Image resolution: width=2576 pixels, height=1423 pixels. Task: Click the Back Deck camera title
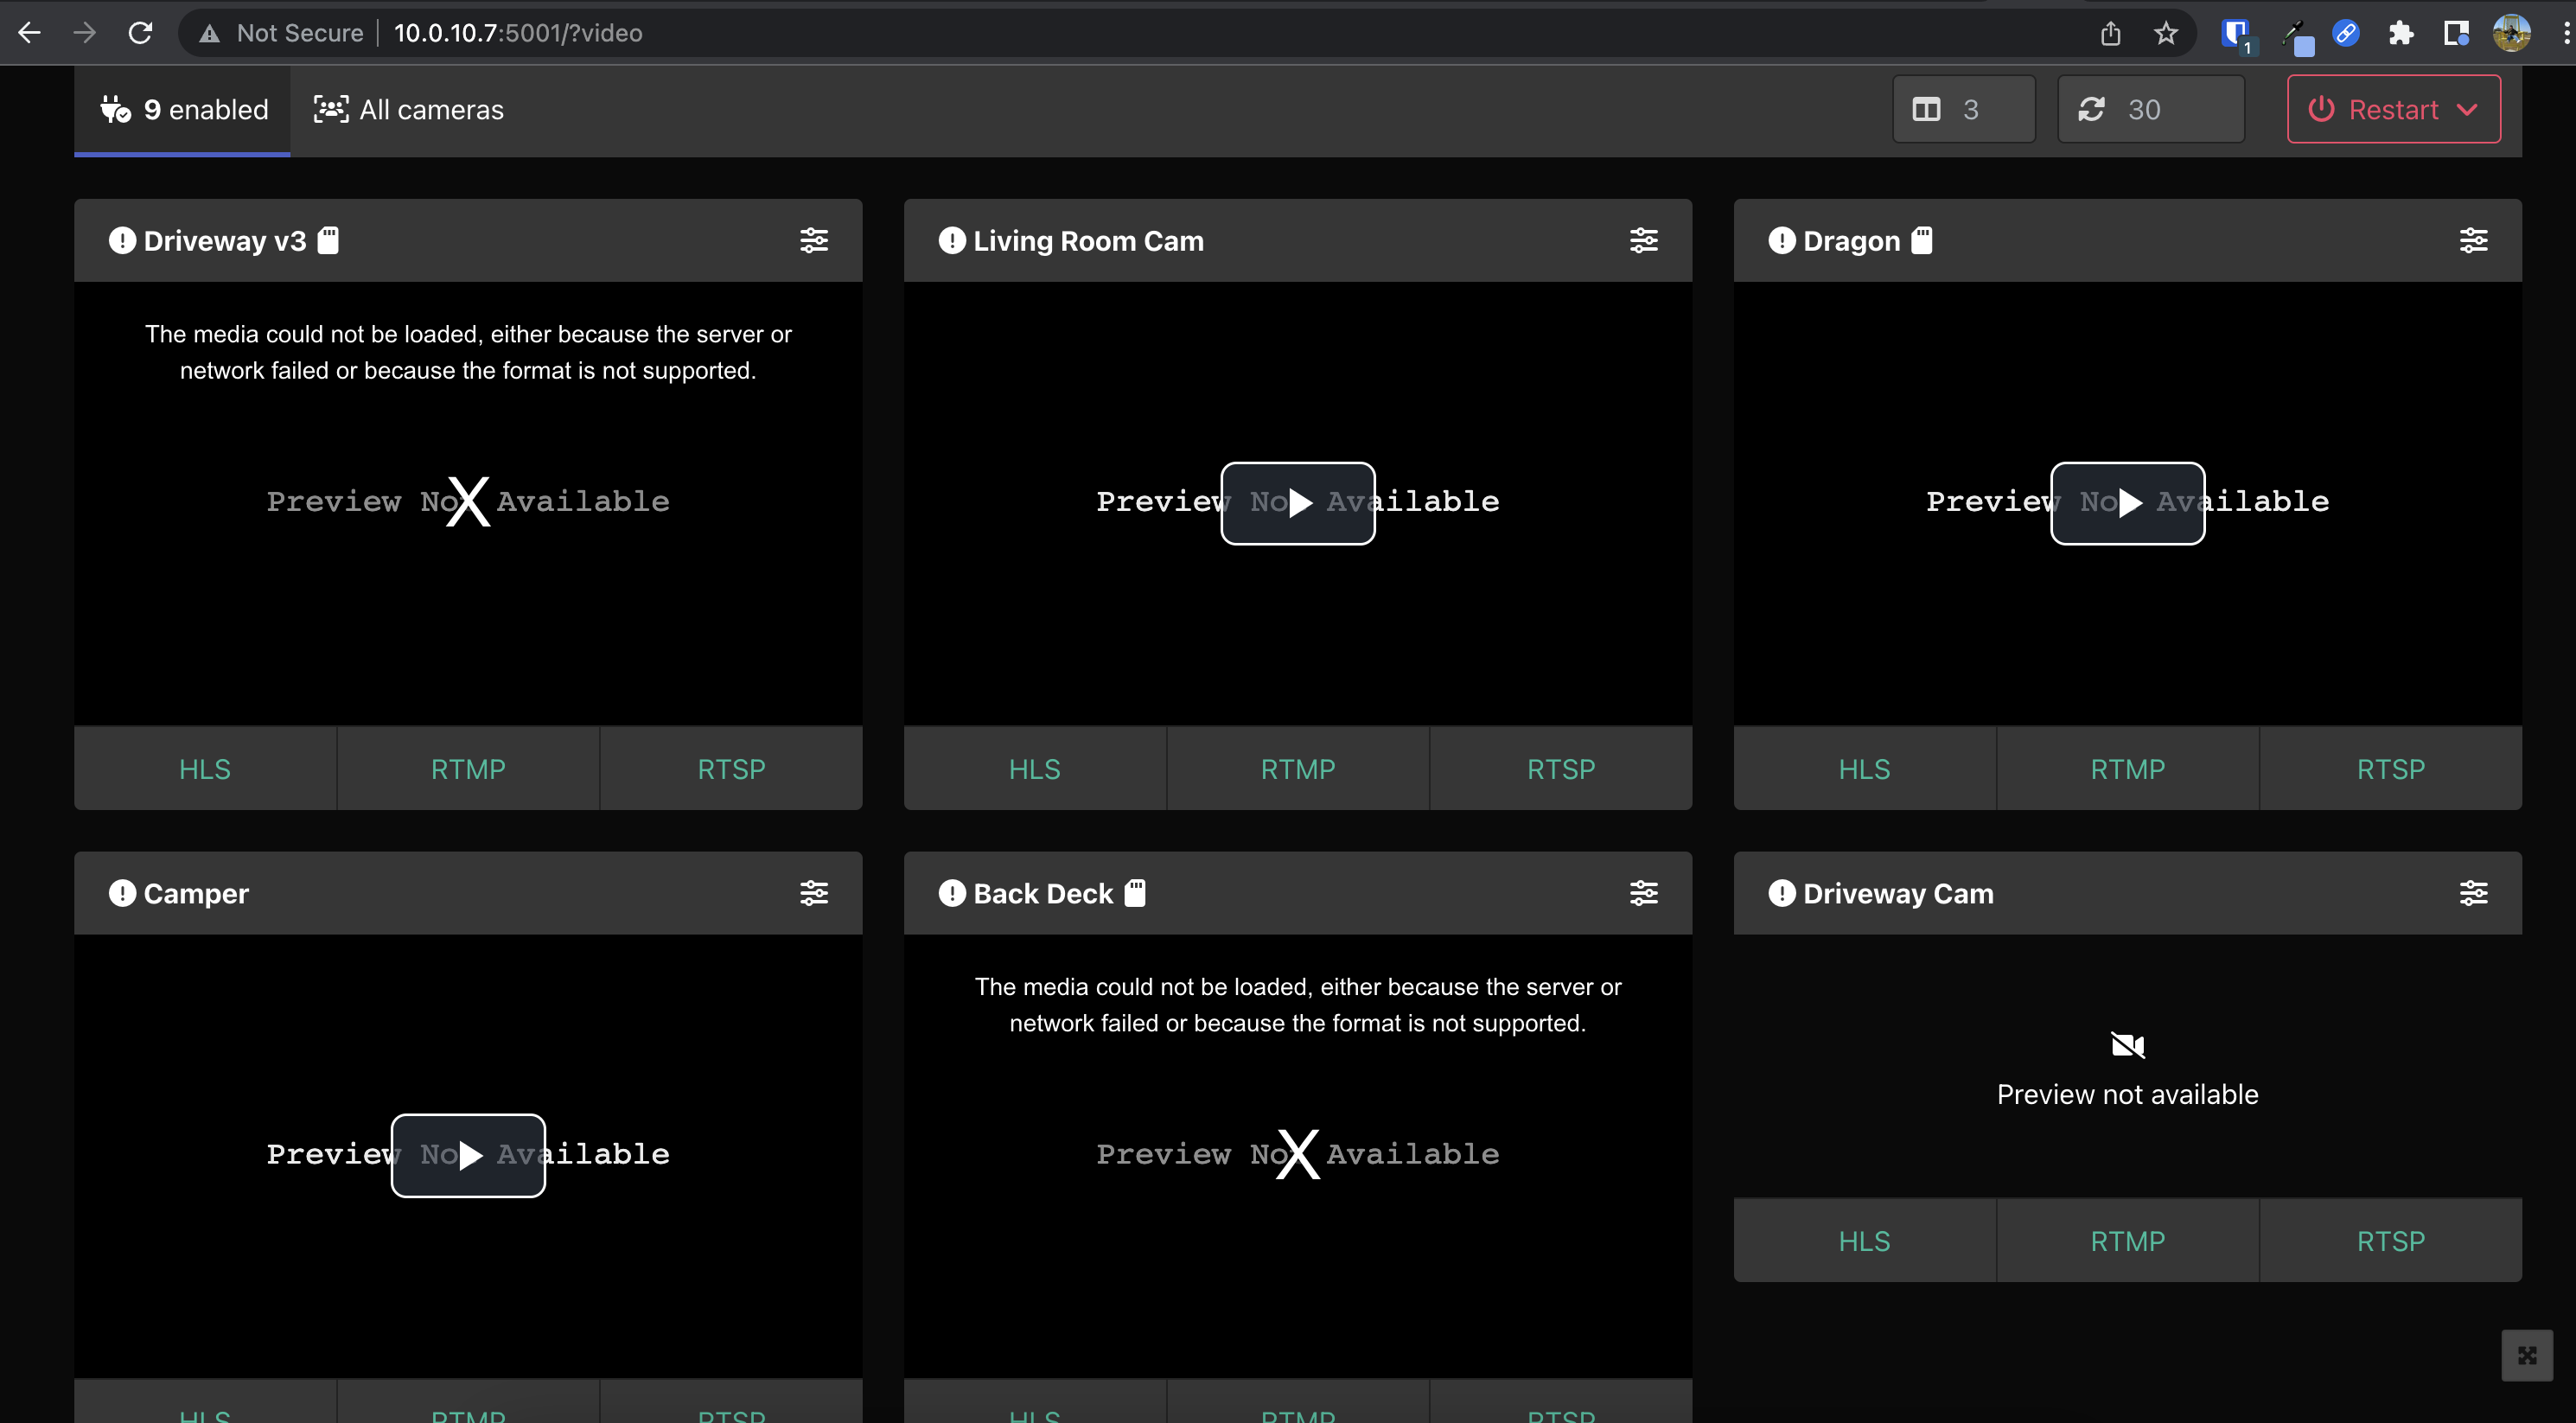pyautogui.click(x=1043, y=894)
